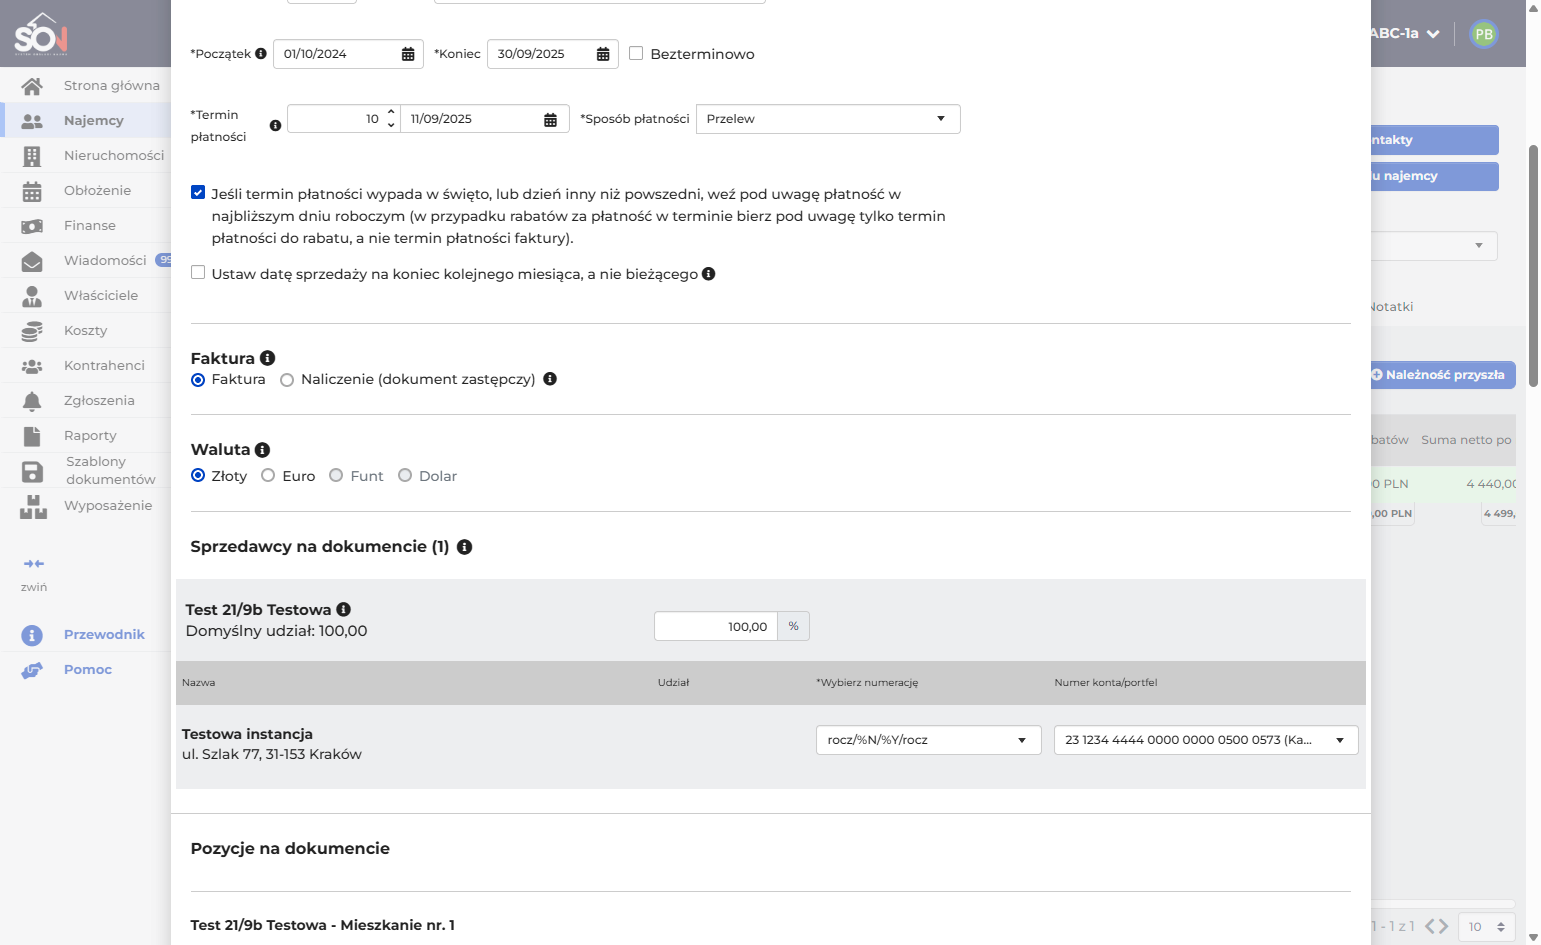The height and width of the screenshot is (945, 1541).
Task: Go to Najemcy in the sidebar
Action: coord(85,121)
